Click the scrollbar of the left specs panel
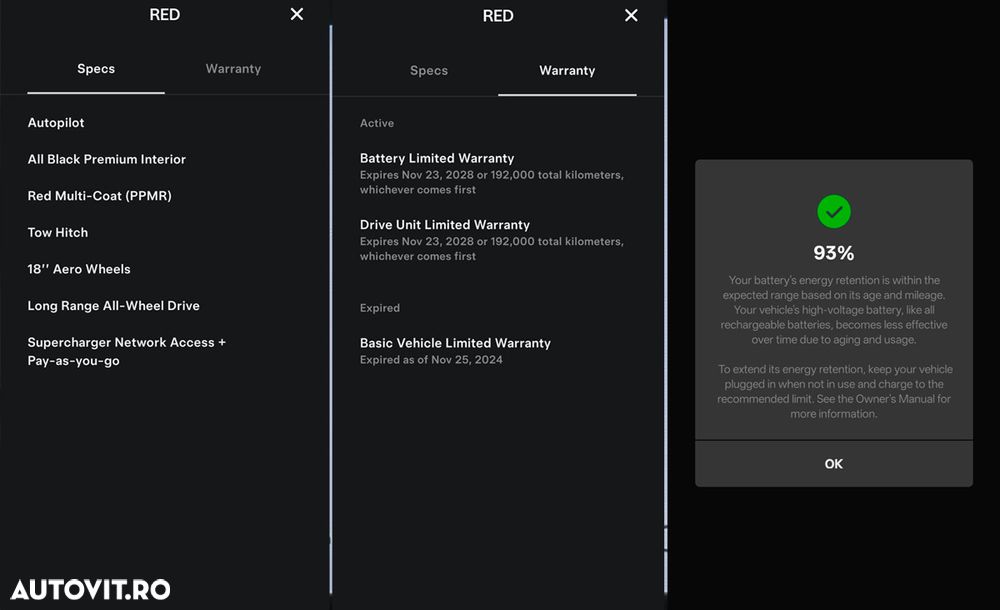Image resolution: width=1000 pixels, height=610 pixels. click(x=330, y=309)
